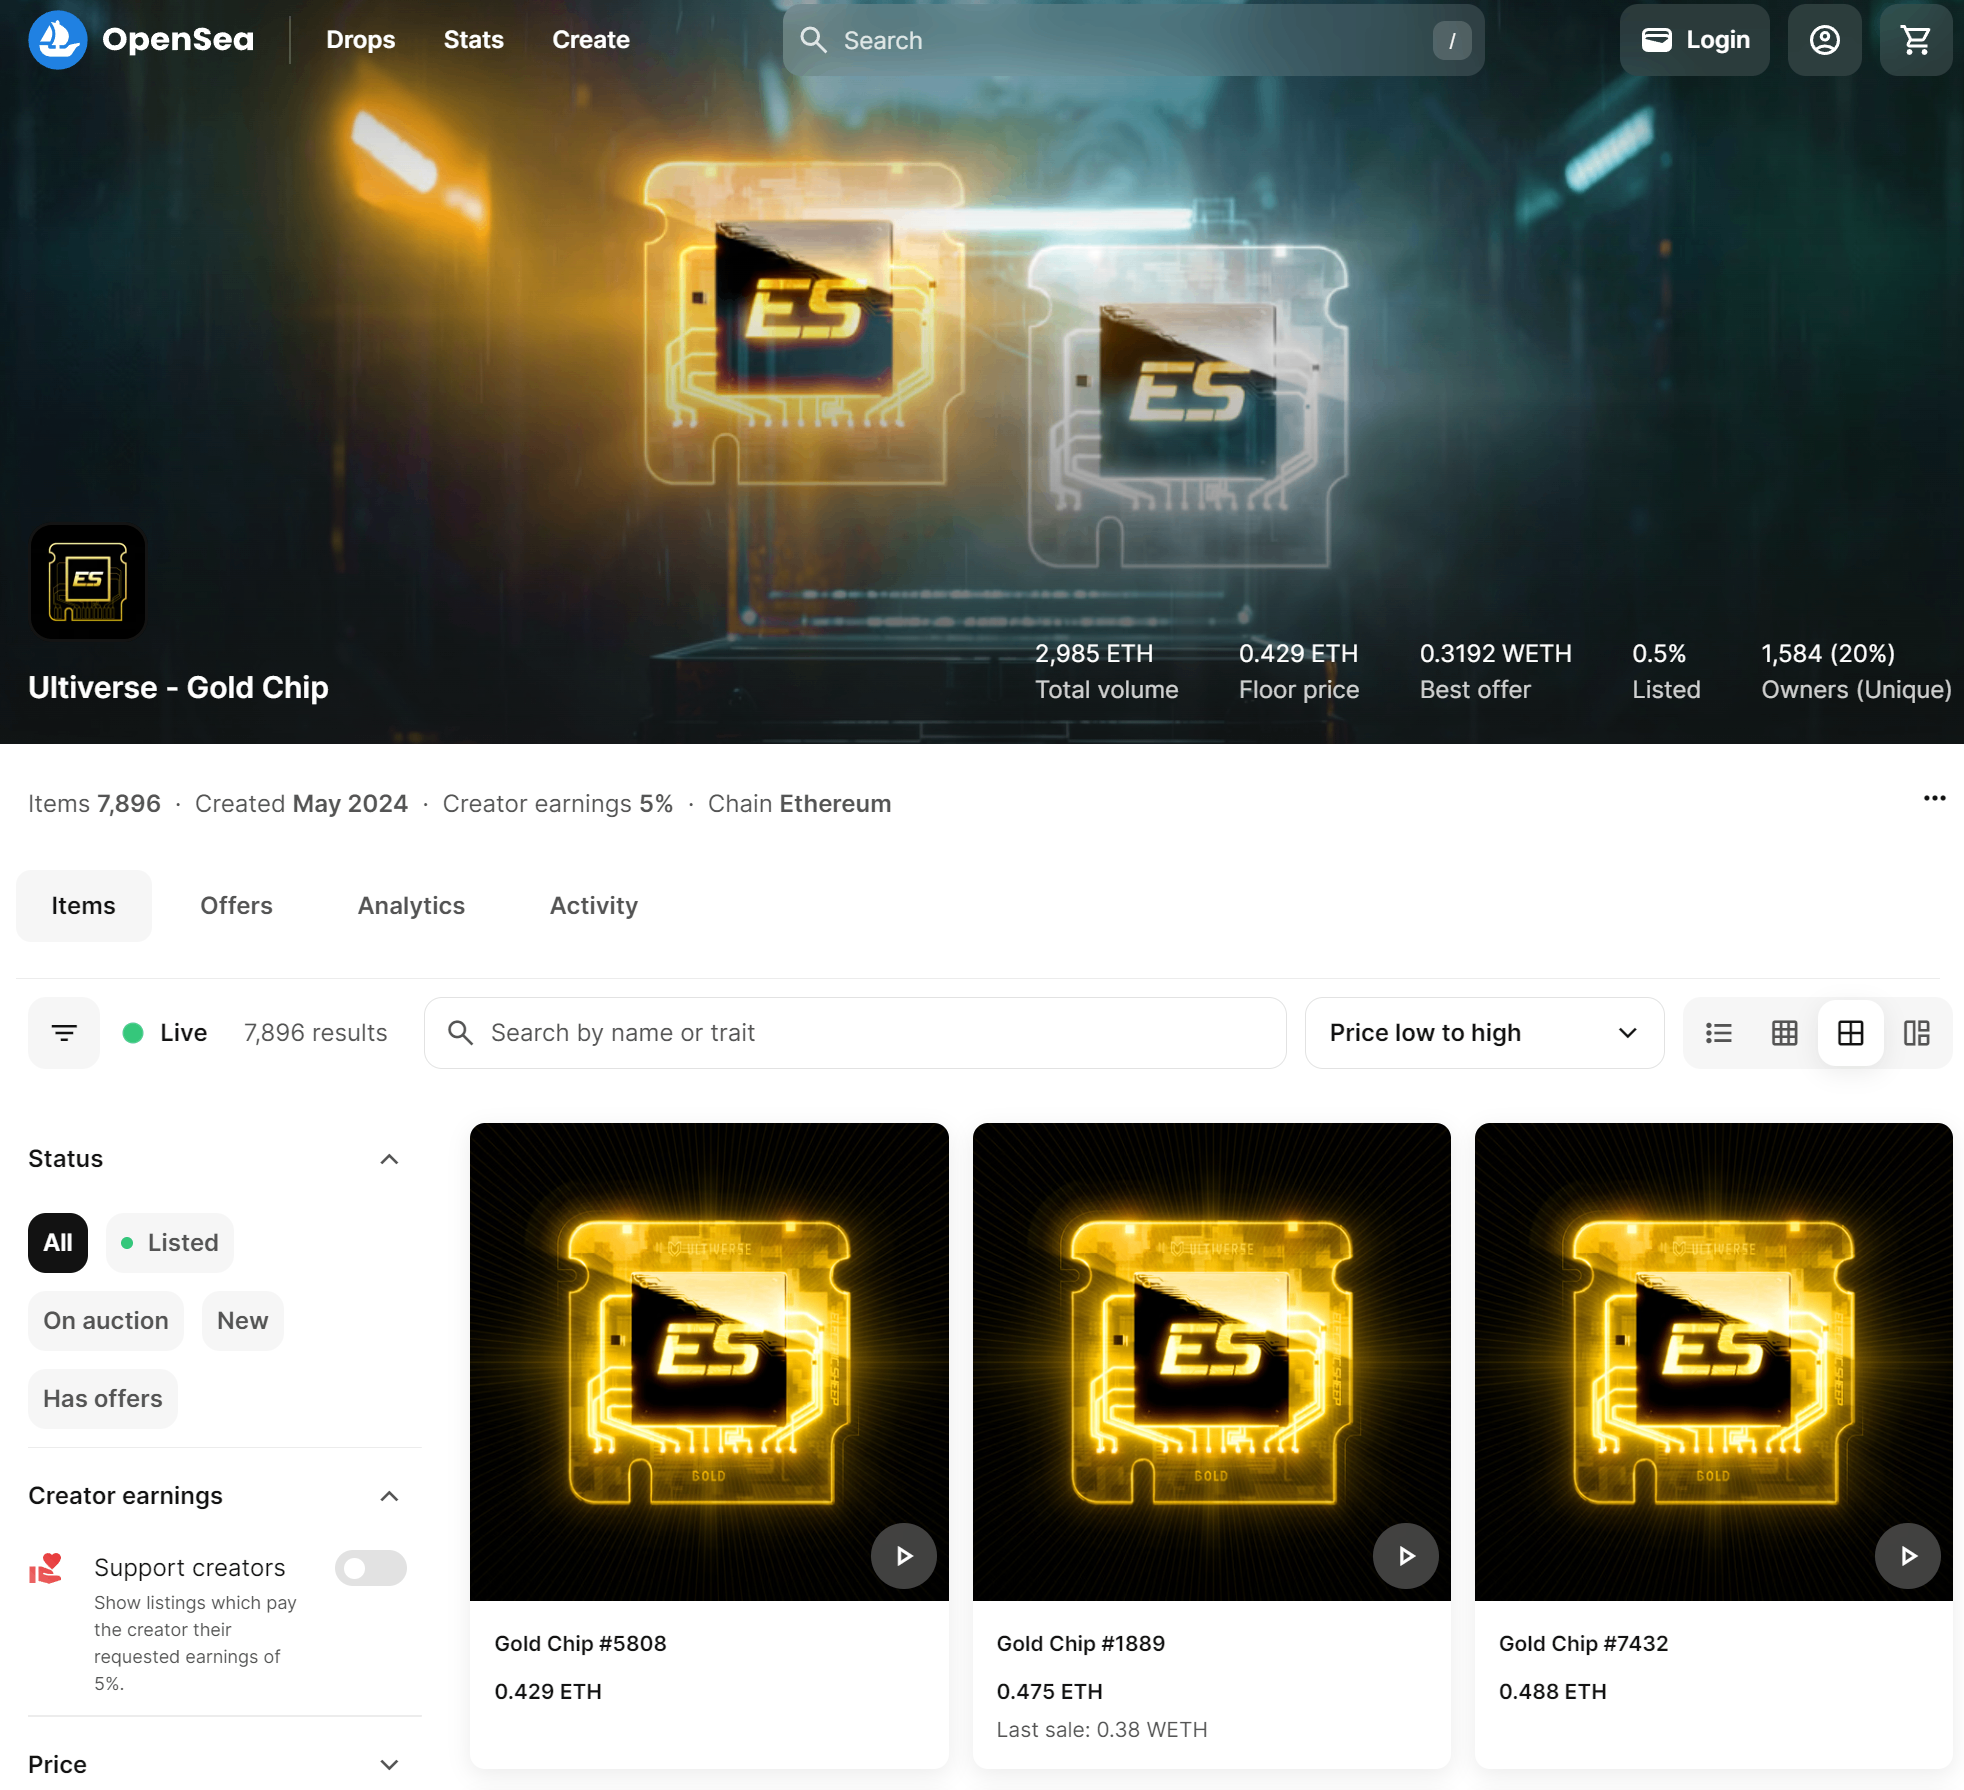Play the Gold Chip #7432 video
The height and width of the screenshot is (1790, 1964).
1908,1556
